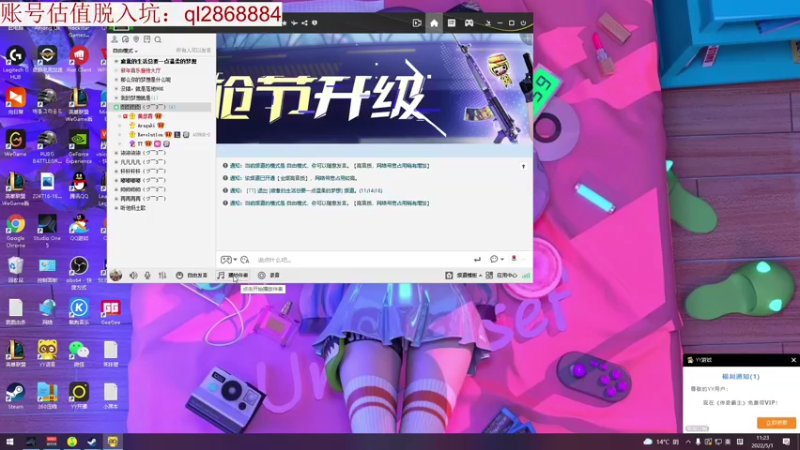Open Studio One 5 desktop icon
The image size is (800, 450).
[x=47, y=231]
